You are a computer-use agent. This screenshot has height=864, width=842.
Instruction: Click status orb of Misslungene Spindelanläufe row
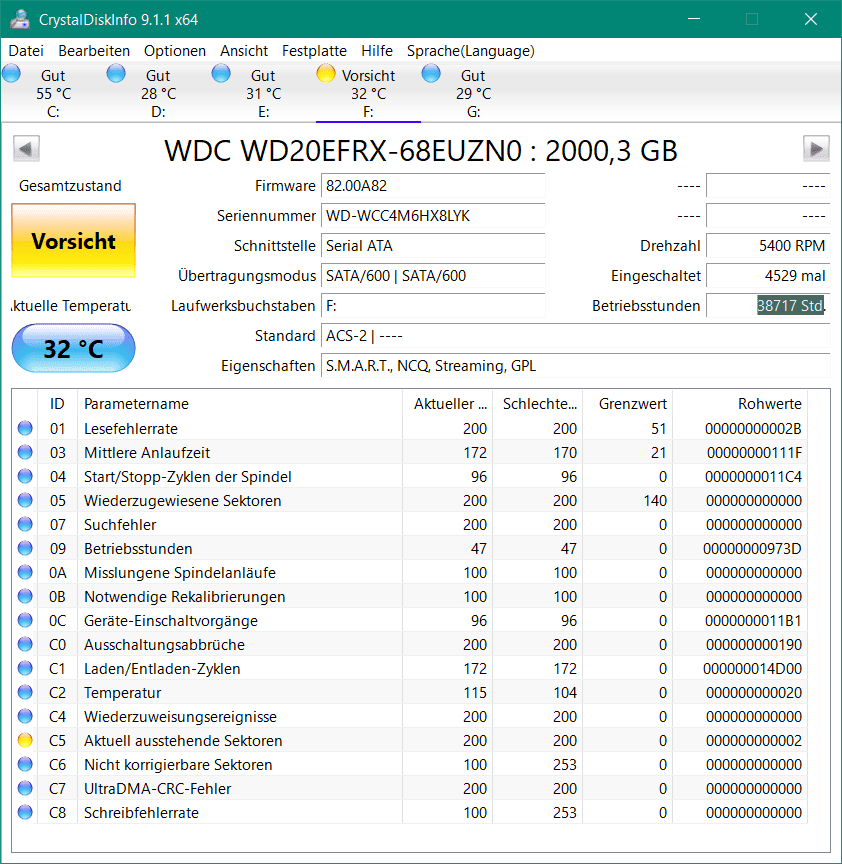pos(25,573)
